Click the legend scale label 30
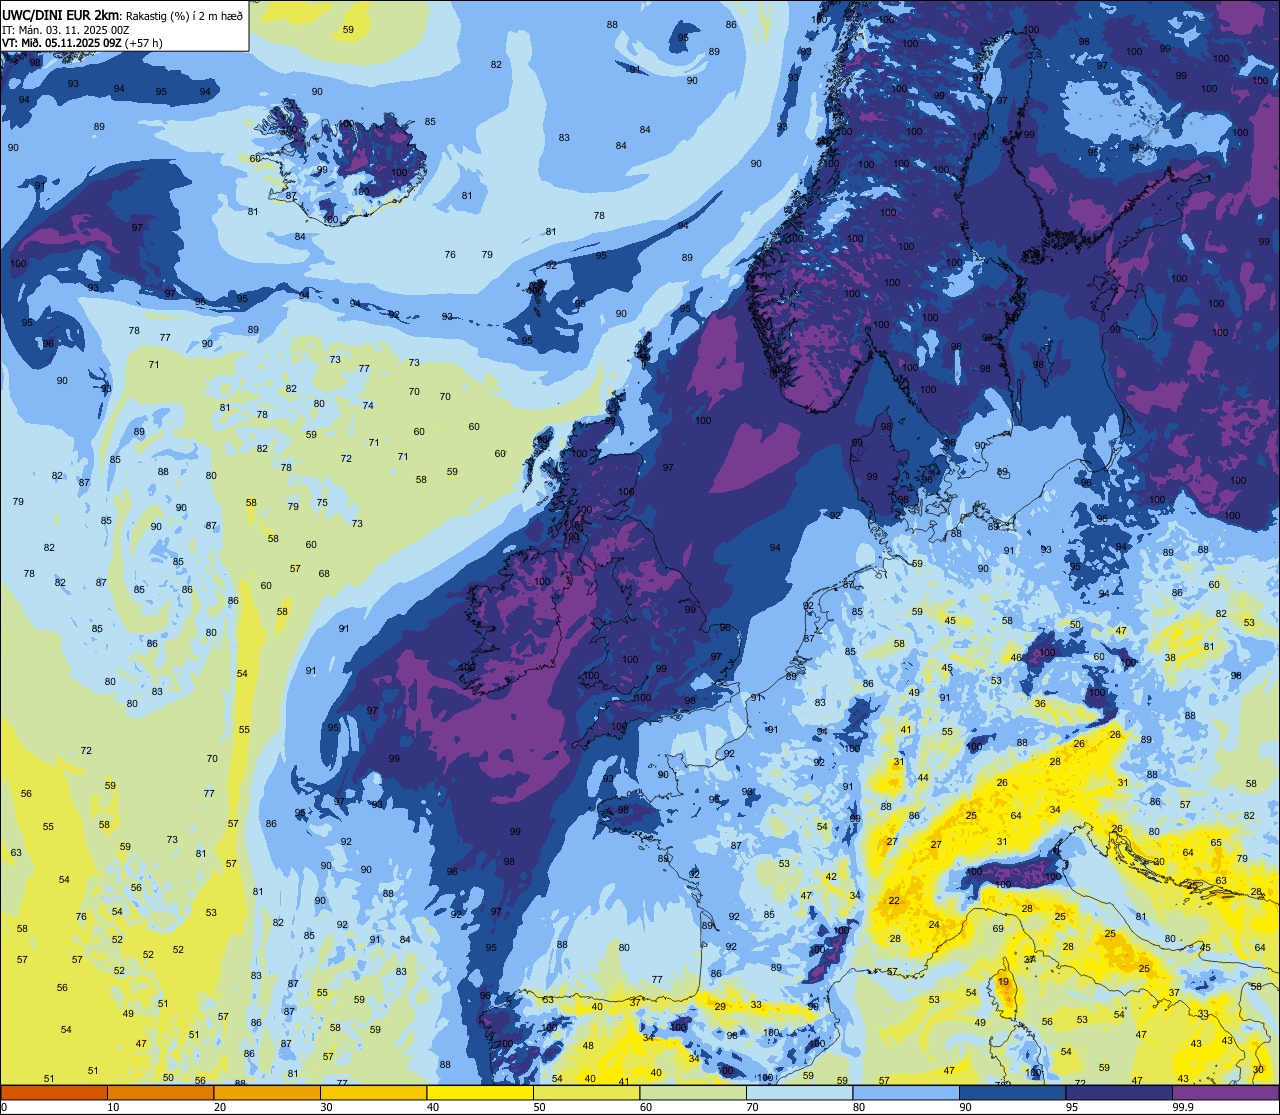Viewport: 1280px width, 1115px height. coord(327,1107)
